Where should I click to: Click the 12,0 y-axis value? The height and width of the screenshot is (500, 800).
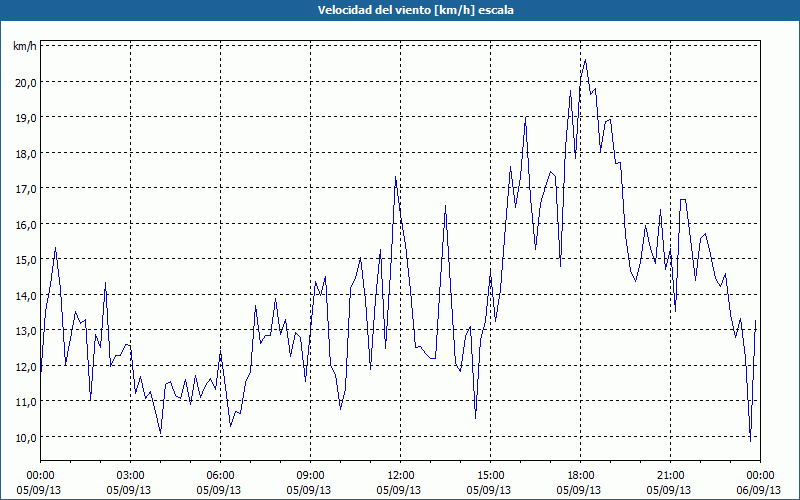pos(26,366)
